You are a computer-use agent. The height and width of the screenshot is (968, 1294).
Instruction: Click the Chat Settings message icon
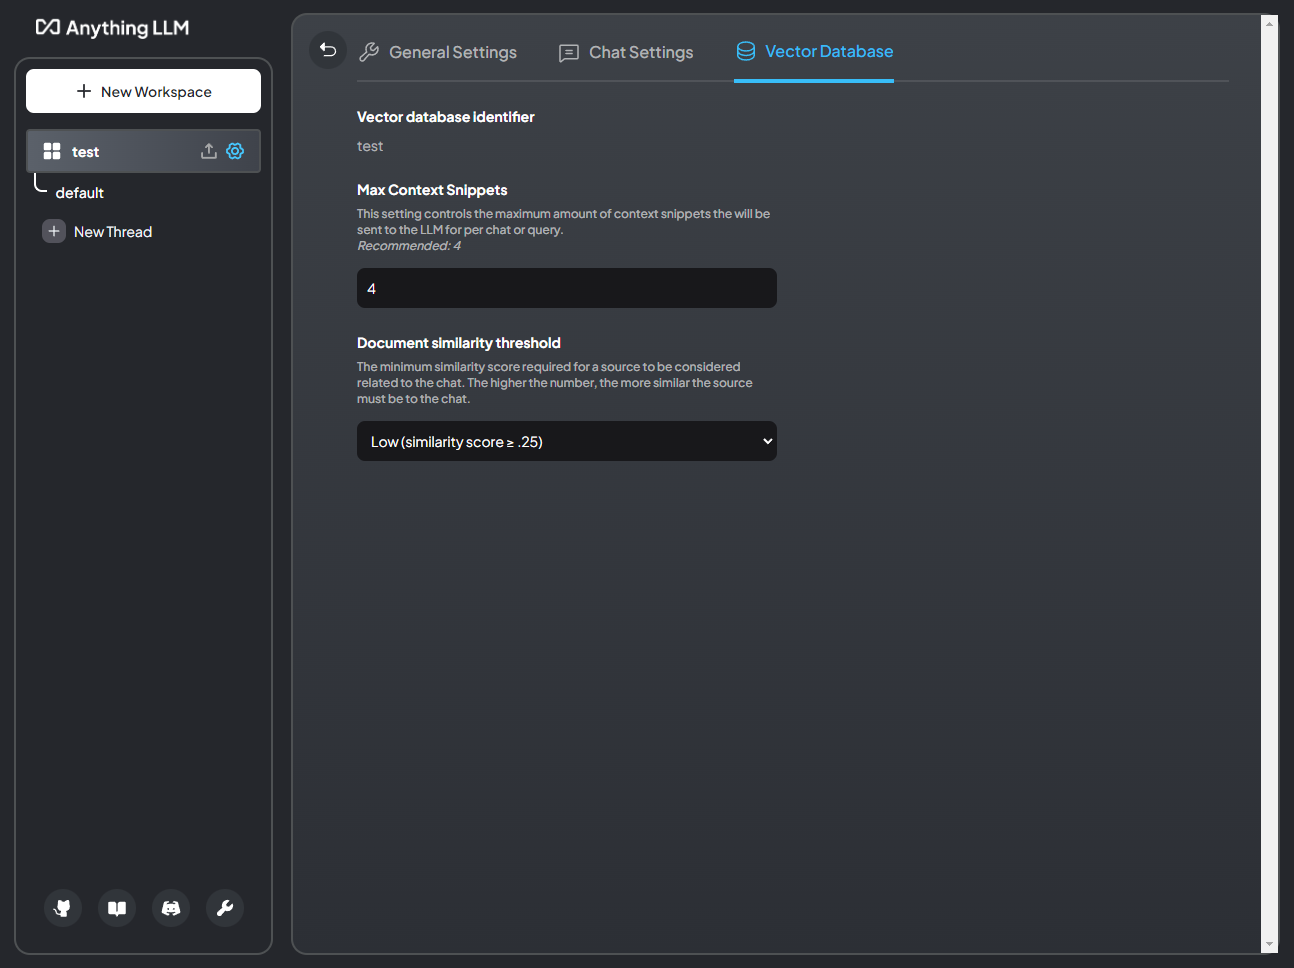coord(569,53)
